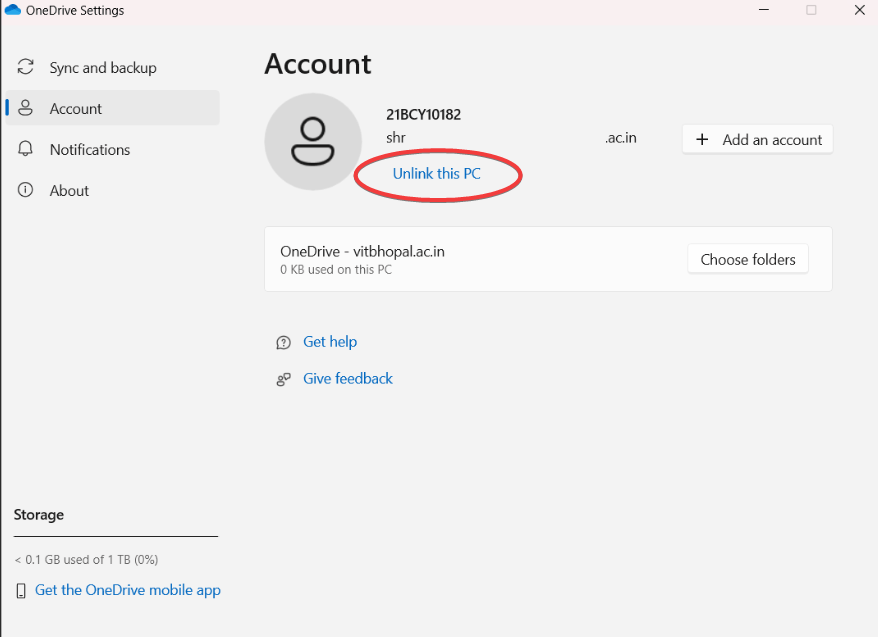
Task: Open Notifications using the bell icon
Action: coord(25,149)
